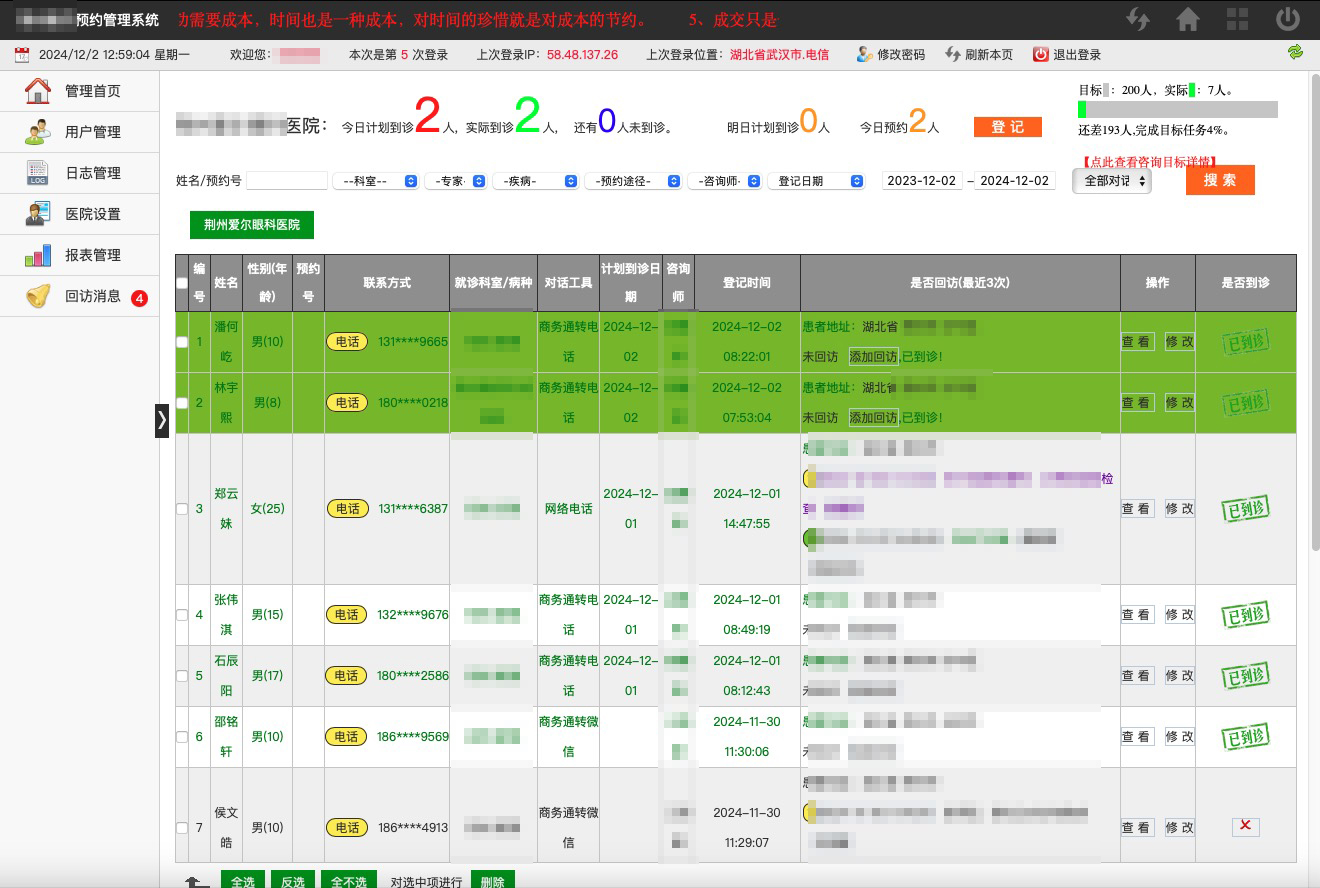Screen dimensions: 1320x888
Task: Go to home via the house icon in header
Action: point(1187,19)
